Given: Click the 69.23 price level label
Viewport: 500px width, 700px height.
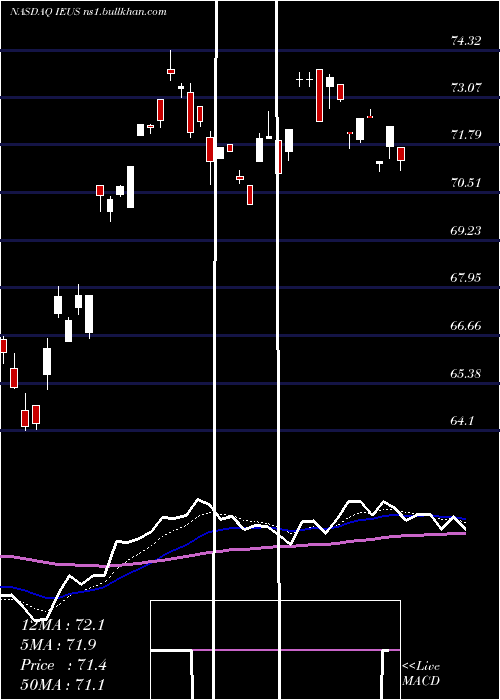Looking at the screenshot, I should tap(466, 230).
